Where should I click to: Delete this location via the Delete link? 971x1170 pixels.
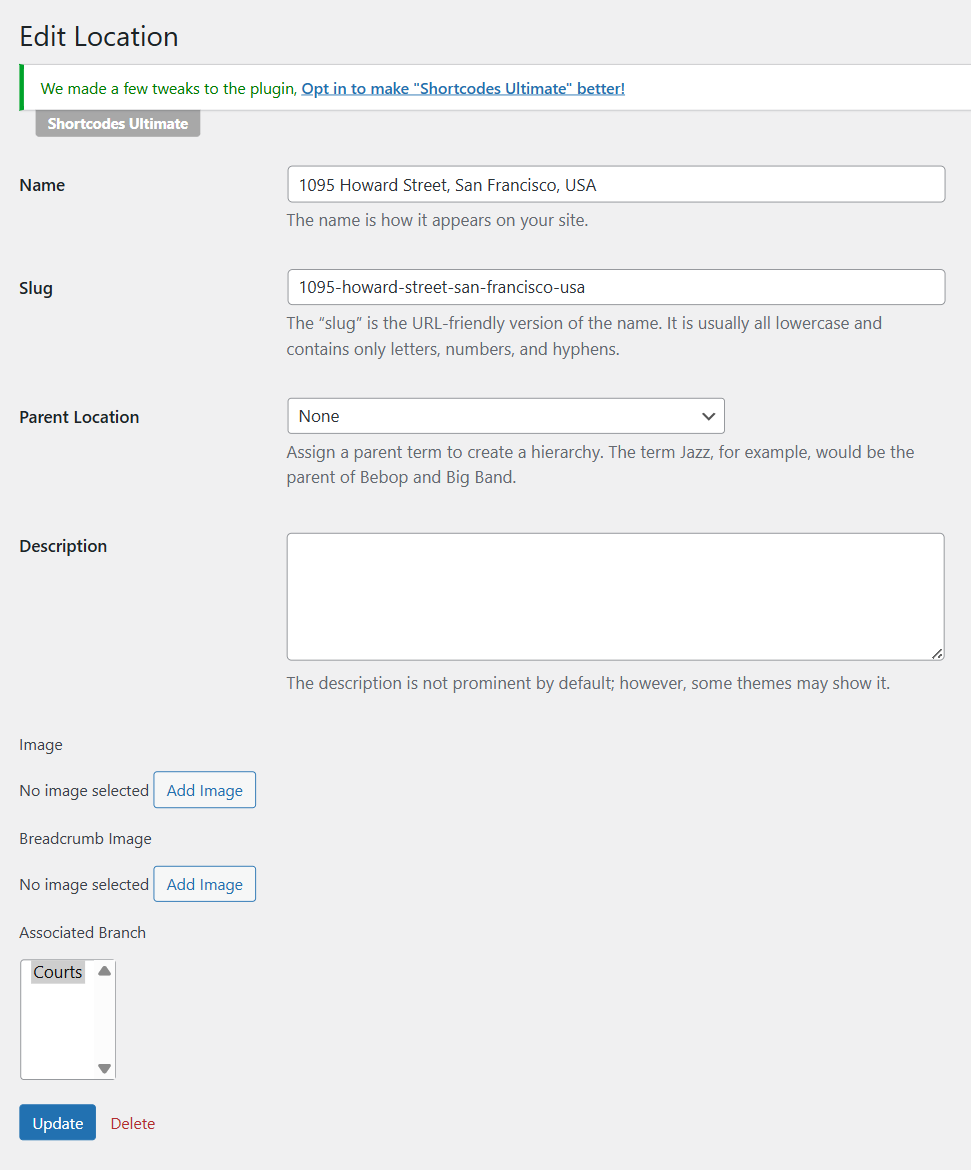pyautogui.click(x=133, y=1123)
